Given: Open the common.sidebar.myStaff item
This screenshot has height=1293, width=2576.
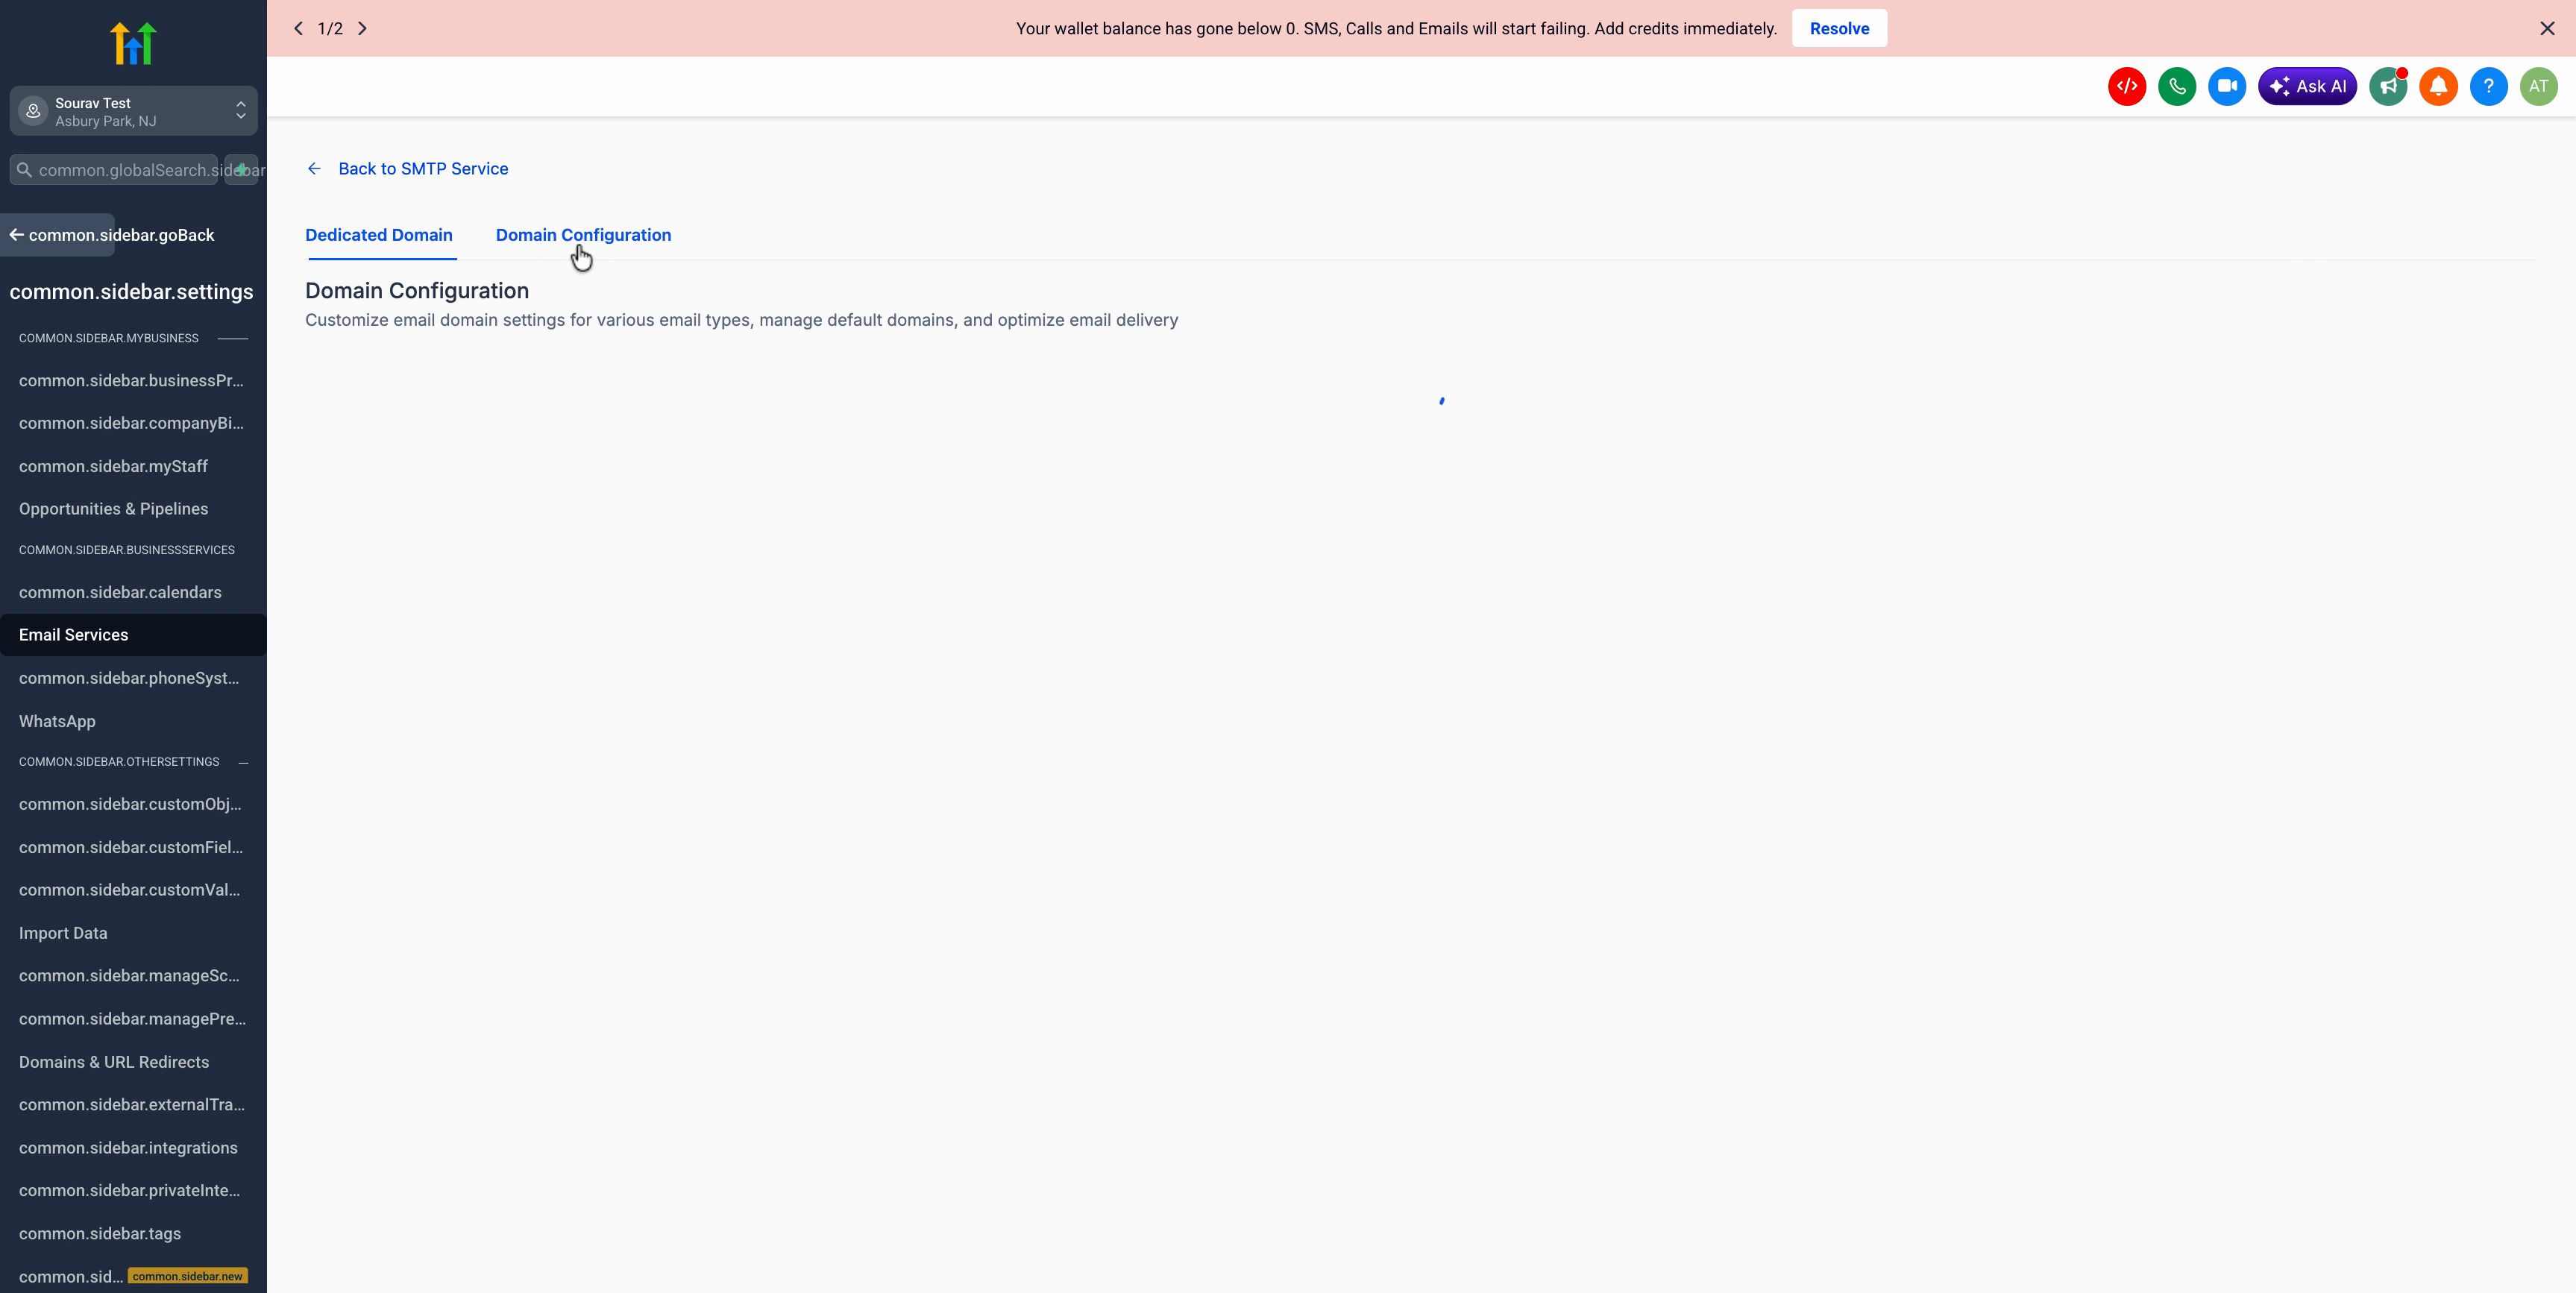Looking at the screenshot, I should click(x=133, y=467).
